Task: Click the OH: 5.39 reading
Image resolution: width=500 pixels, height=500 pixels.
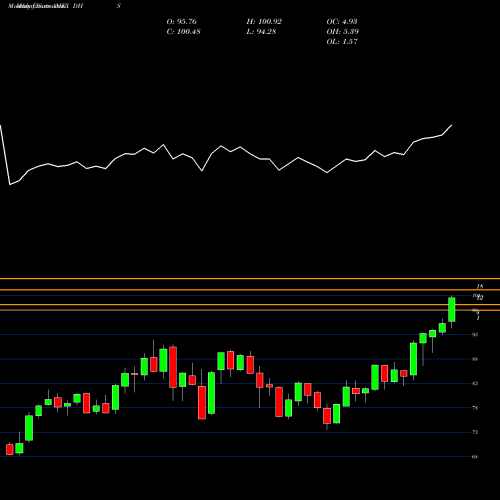Action: point(342,32)
